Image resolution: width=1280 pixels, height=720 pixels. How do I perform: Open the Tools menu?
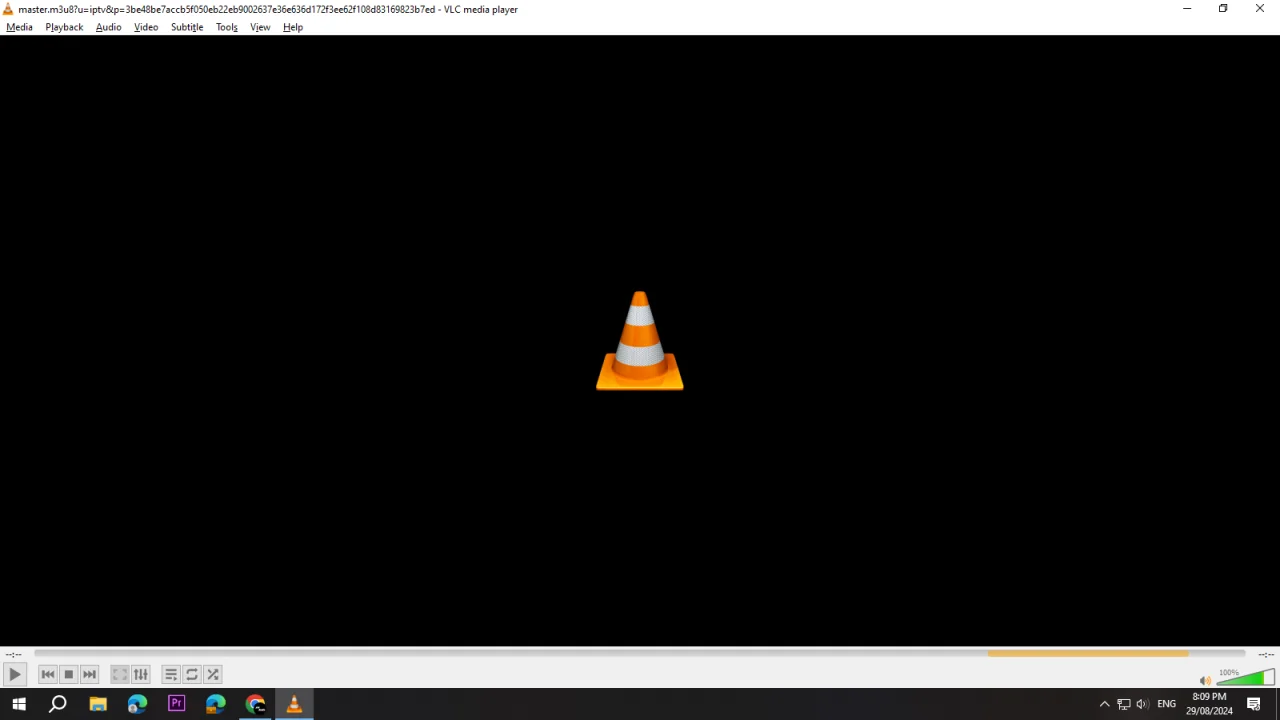(x=227, y=27)
